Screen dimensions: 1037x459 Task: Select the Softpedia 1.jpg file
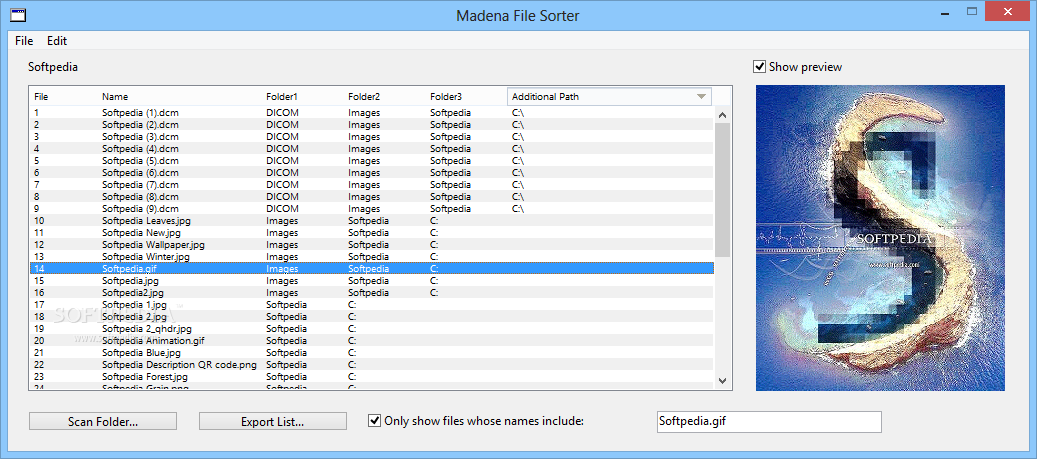[x=372, y=304]
